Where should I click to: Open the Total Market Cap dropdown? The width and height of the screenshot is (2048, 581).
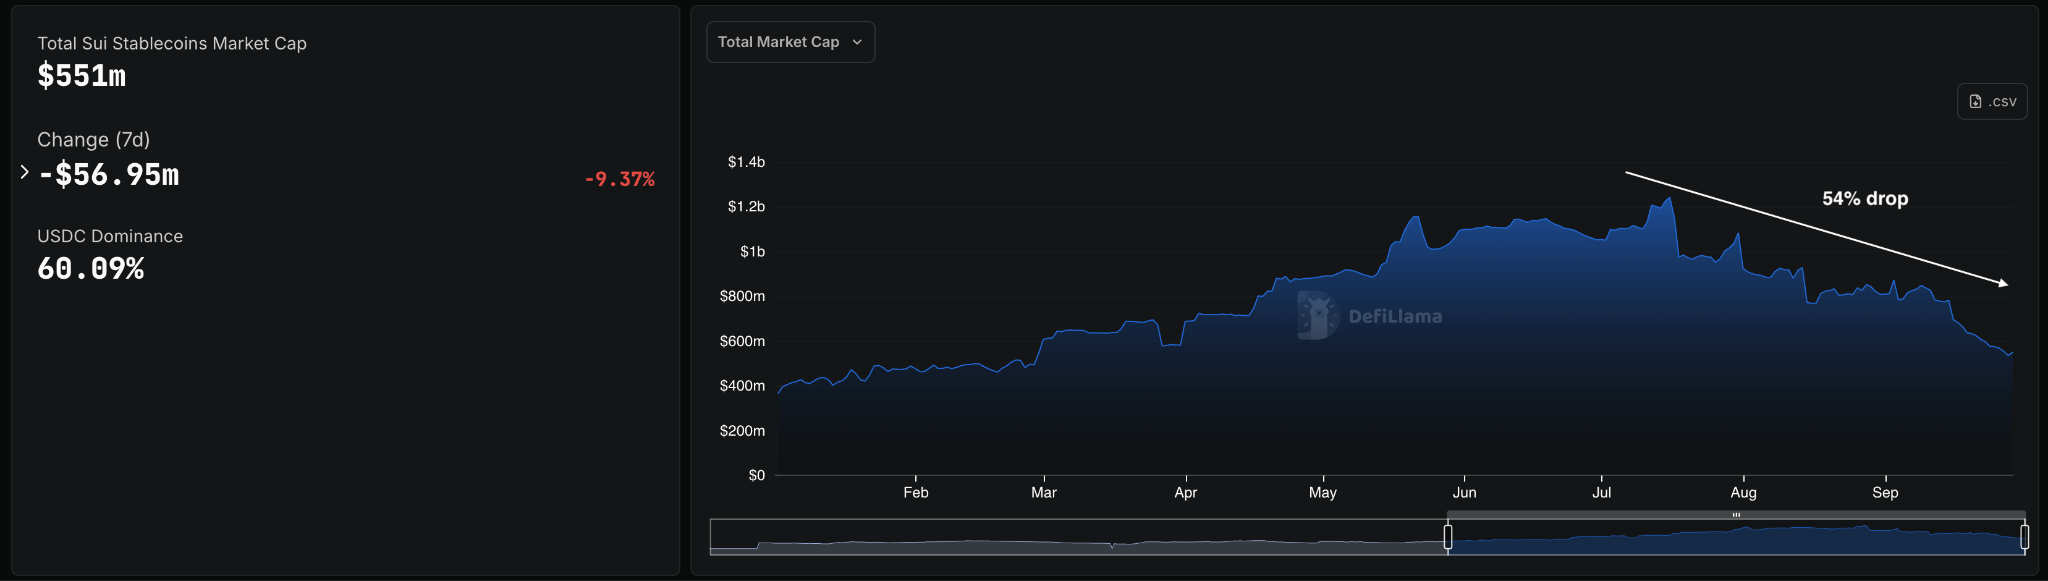[x=790, y=42]
